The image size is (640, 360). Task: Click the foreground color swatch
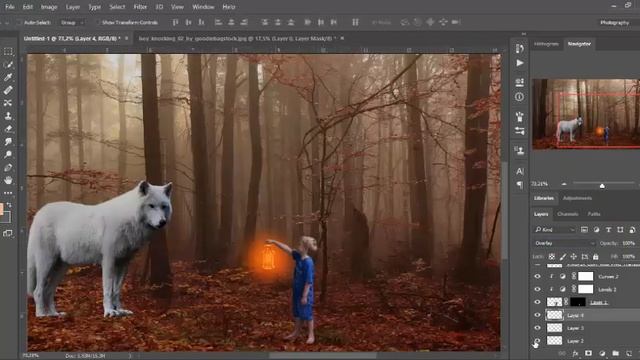[x=1, y=209]
